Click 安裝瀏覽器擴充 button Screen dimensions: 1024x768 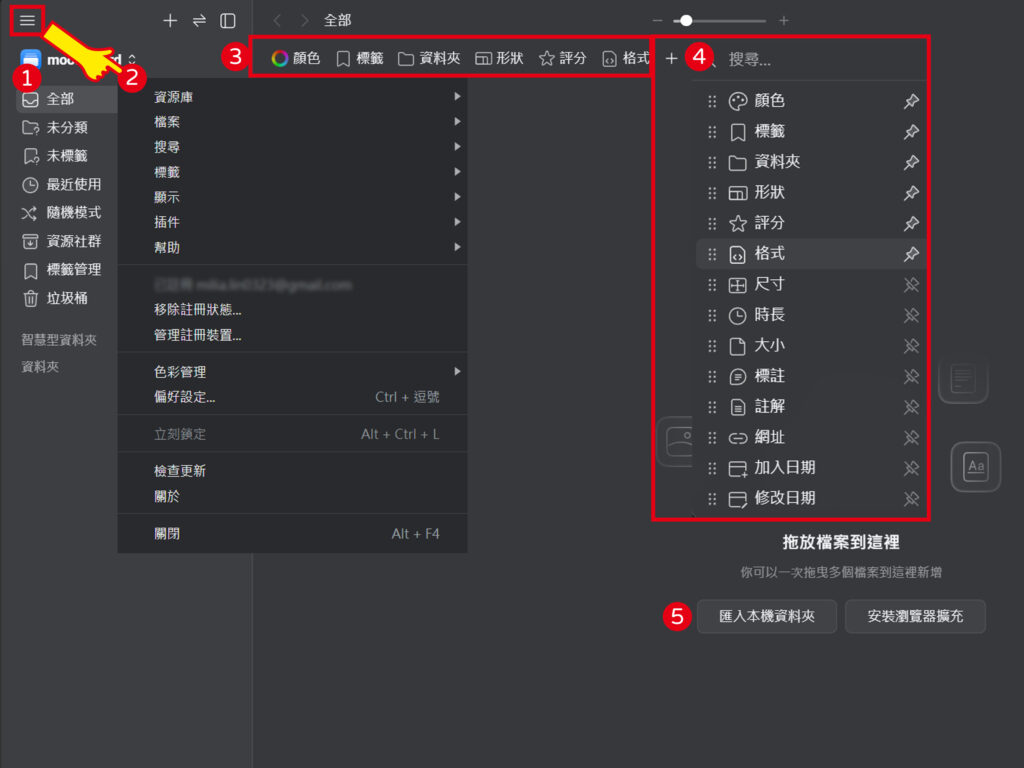915,617
